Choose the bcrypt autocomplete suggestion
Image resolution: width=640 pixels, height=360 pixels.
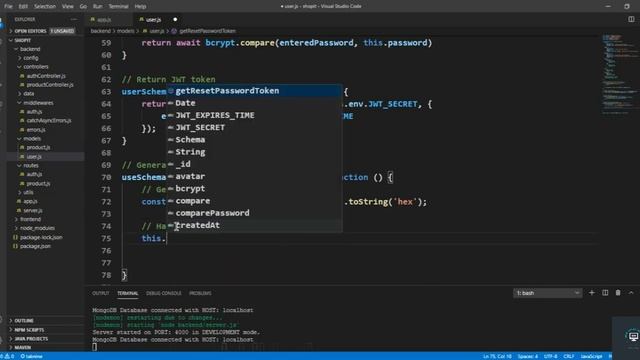click(x=254, y=189)
